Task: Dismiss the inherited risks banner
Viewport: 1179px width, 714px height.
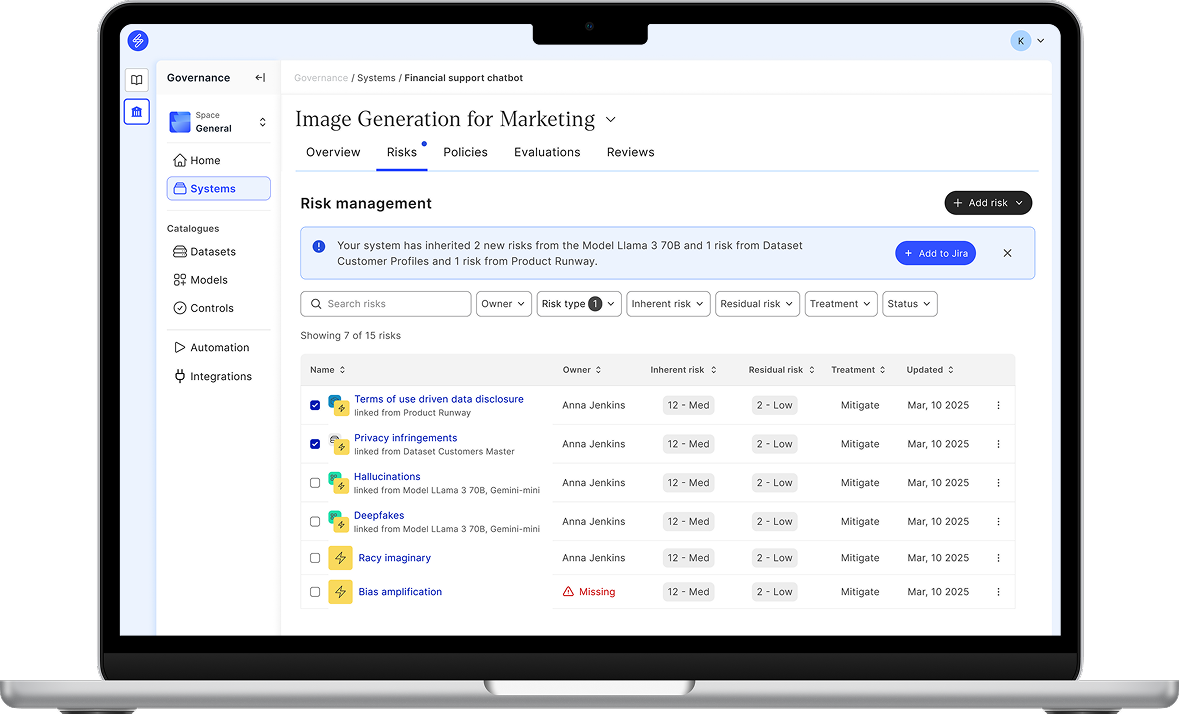Action: 1007,253
